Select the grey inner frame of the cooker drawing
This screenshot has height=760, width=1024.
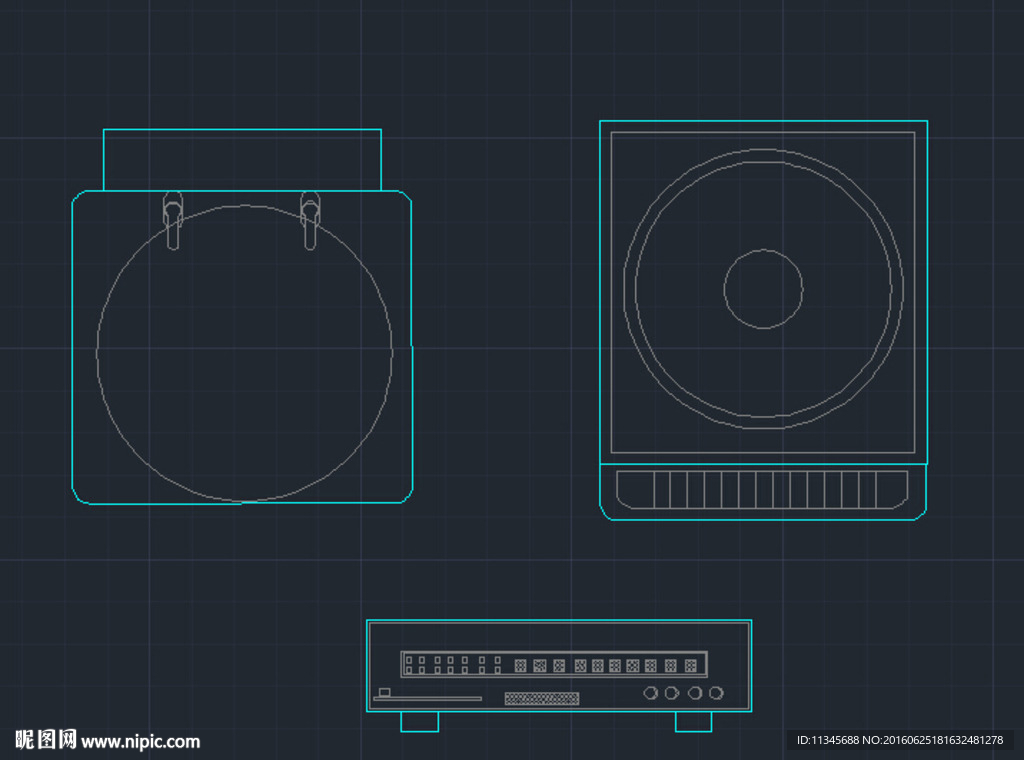pyautogui.click(x=763, y=293)
